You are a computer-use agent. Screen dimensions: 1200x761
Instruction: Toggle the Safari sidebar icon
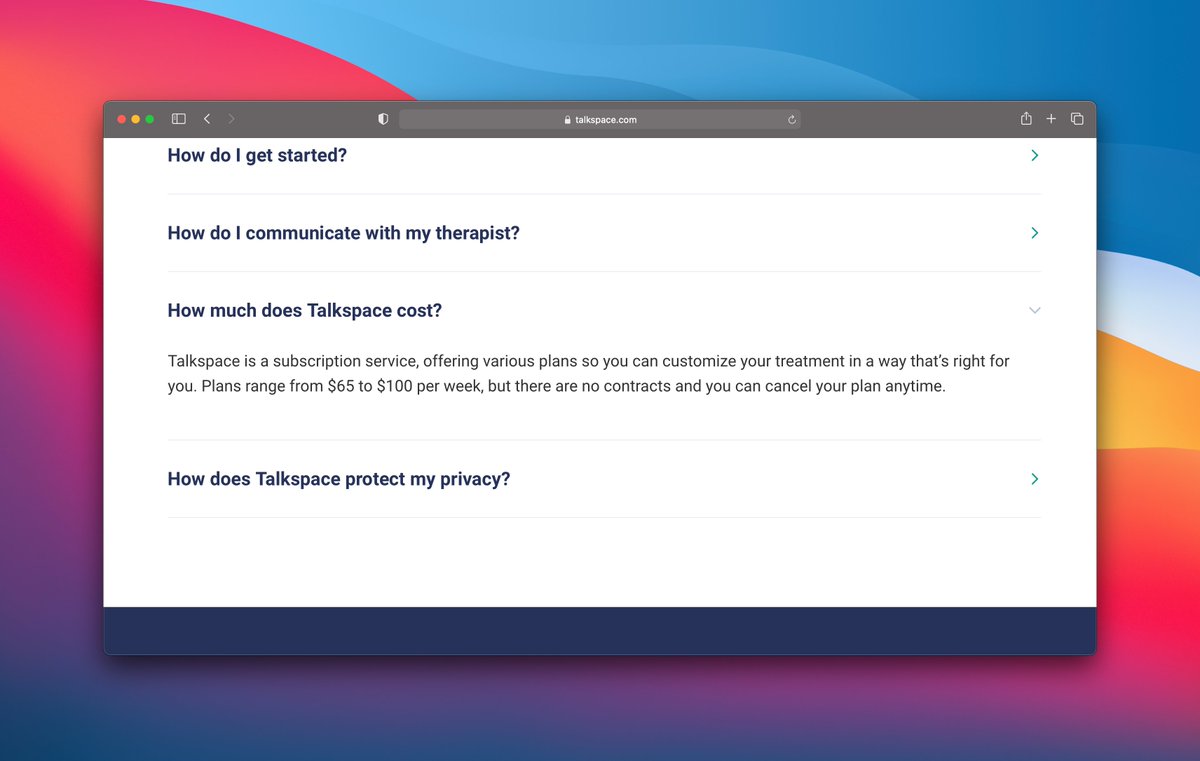pyautogui.click(x=179, y=119)
